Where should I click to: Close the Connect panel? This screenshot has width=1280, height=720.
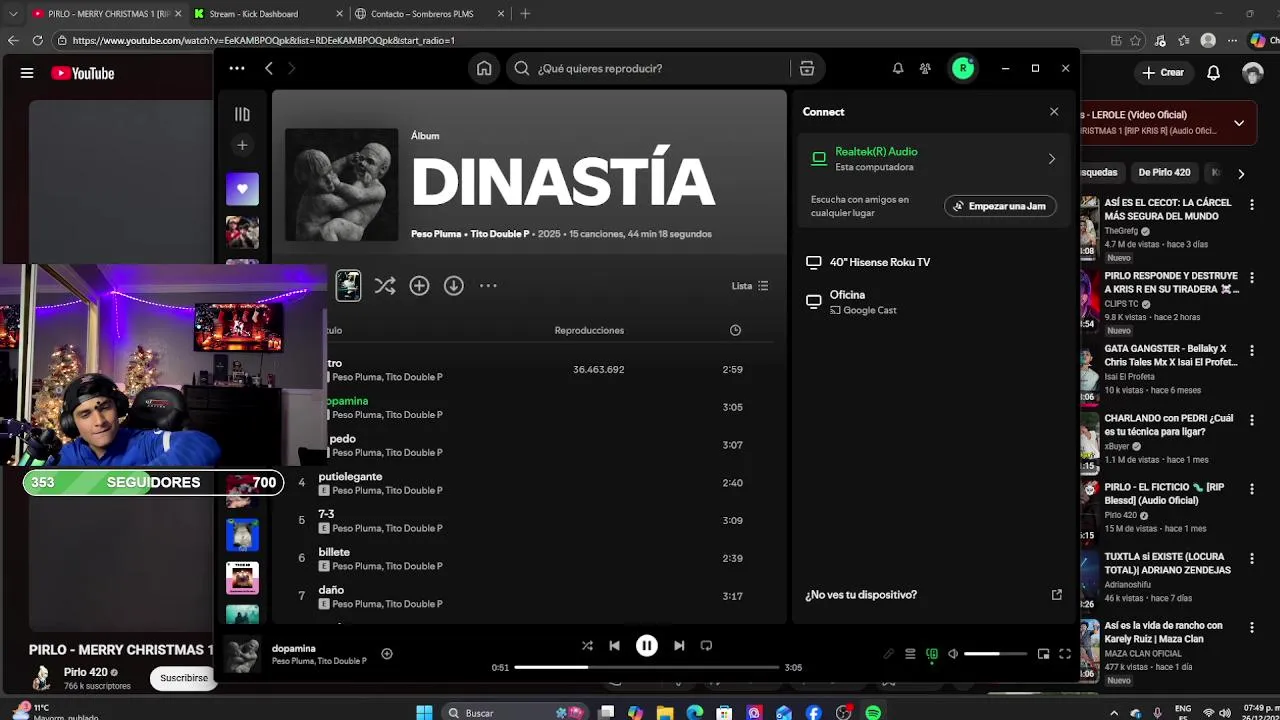pyautogui.click(x=1054, y=112)
